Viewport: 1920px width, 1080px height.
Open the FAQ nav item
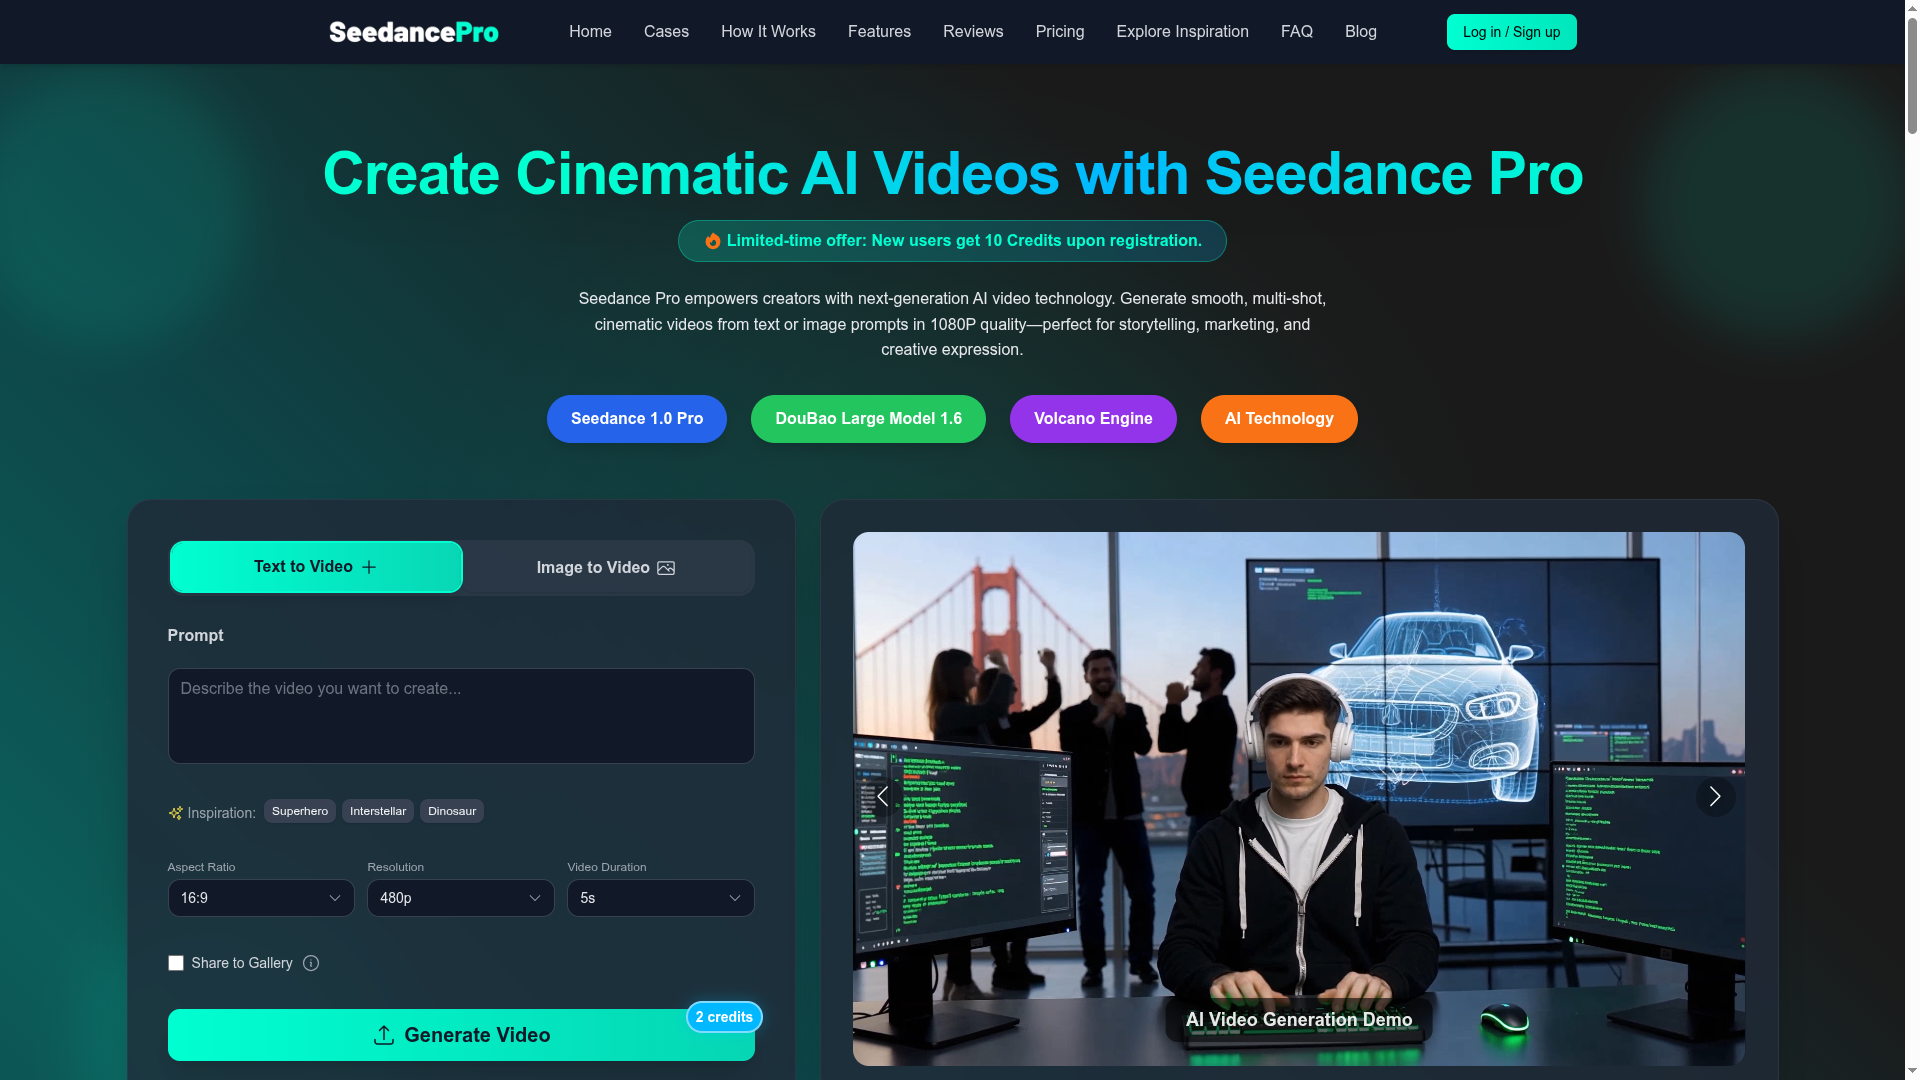point(1297,32)
